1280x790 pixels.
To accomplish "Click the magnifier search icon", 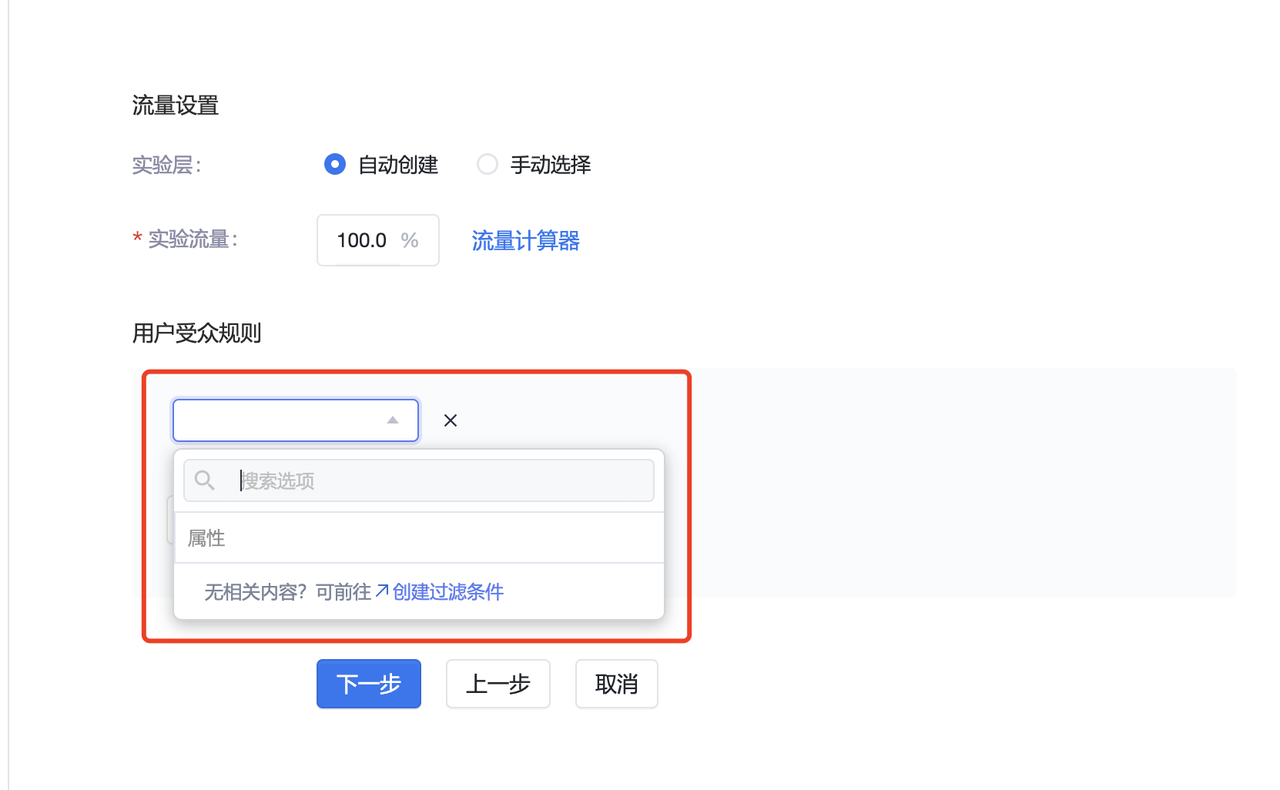I will (205, 481).
